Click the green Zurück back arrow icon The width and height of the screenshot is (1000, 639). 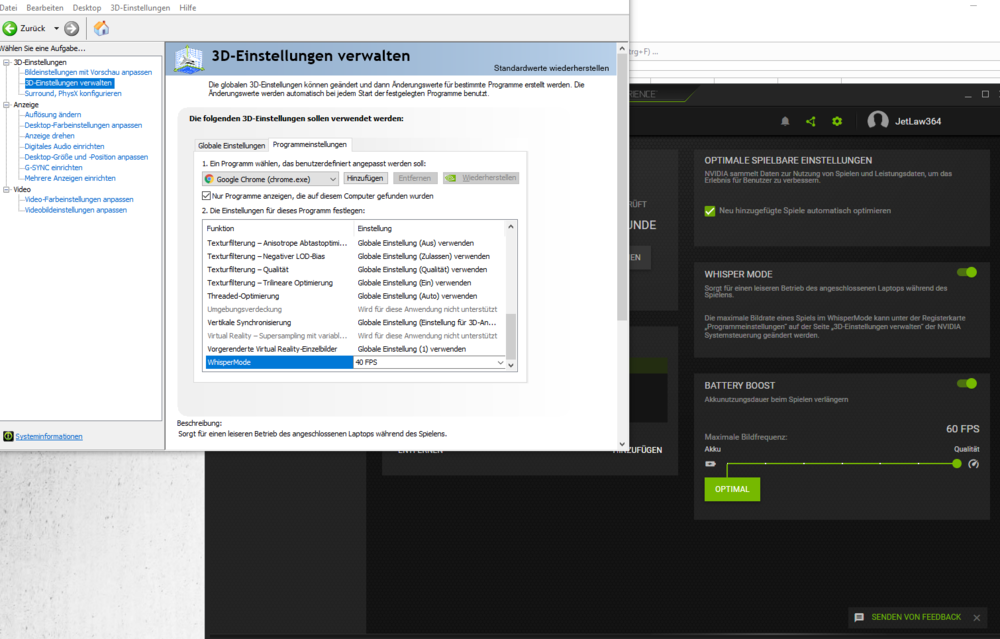[12, 29]
